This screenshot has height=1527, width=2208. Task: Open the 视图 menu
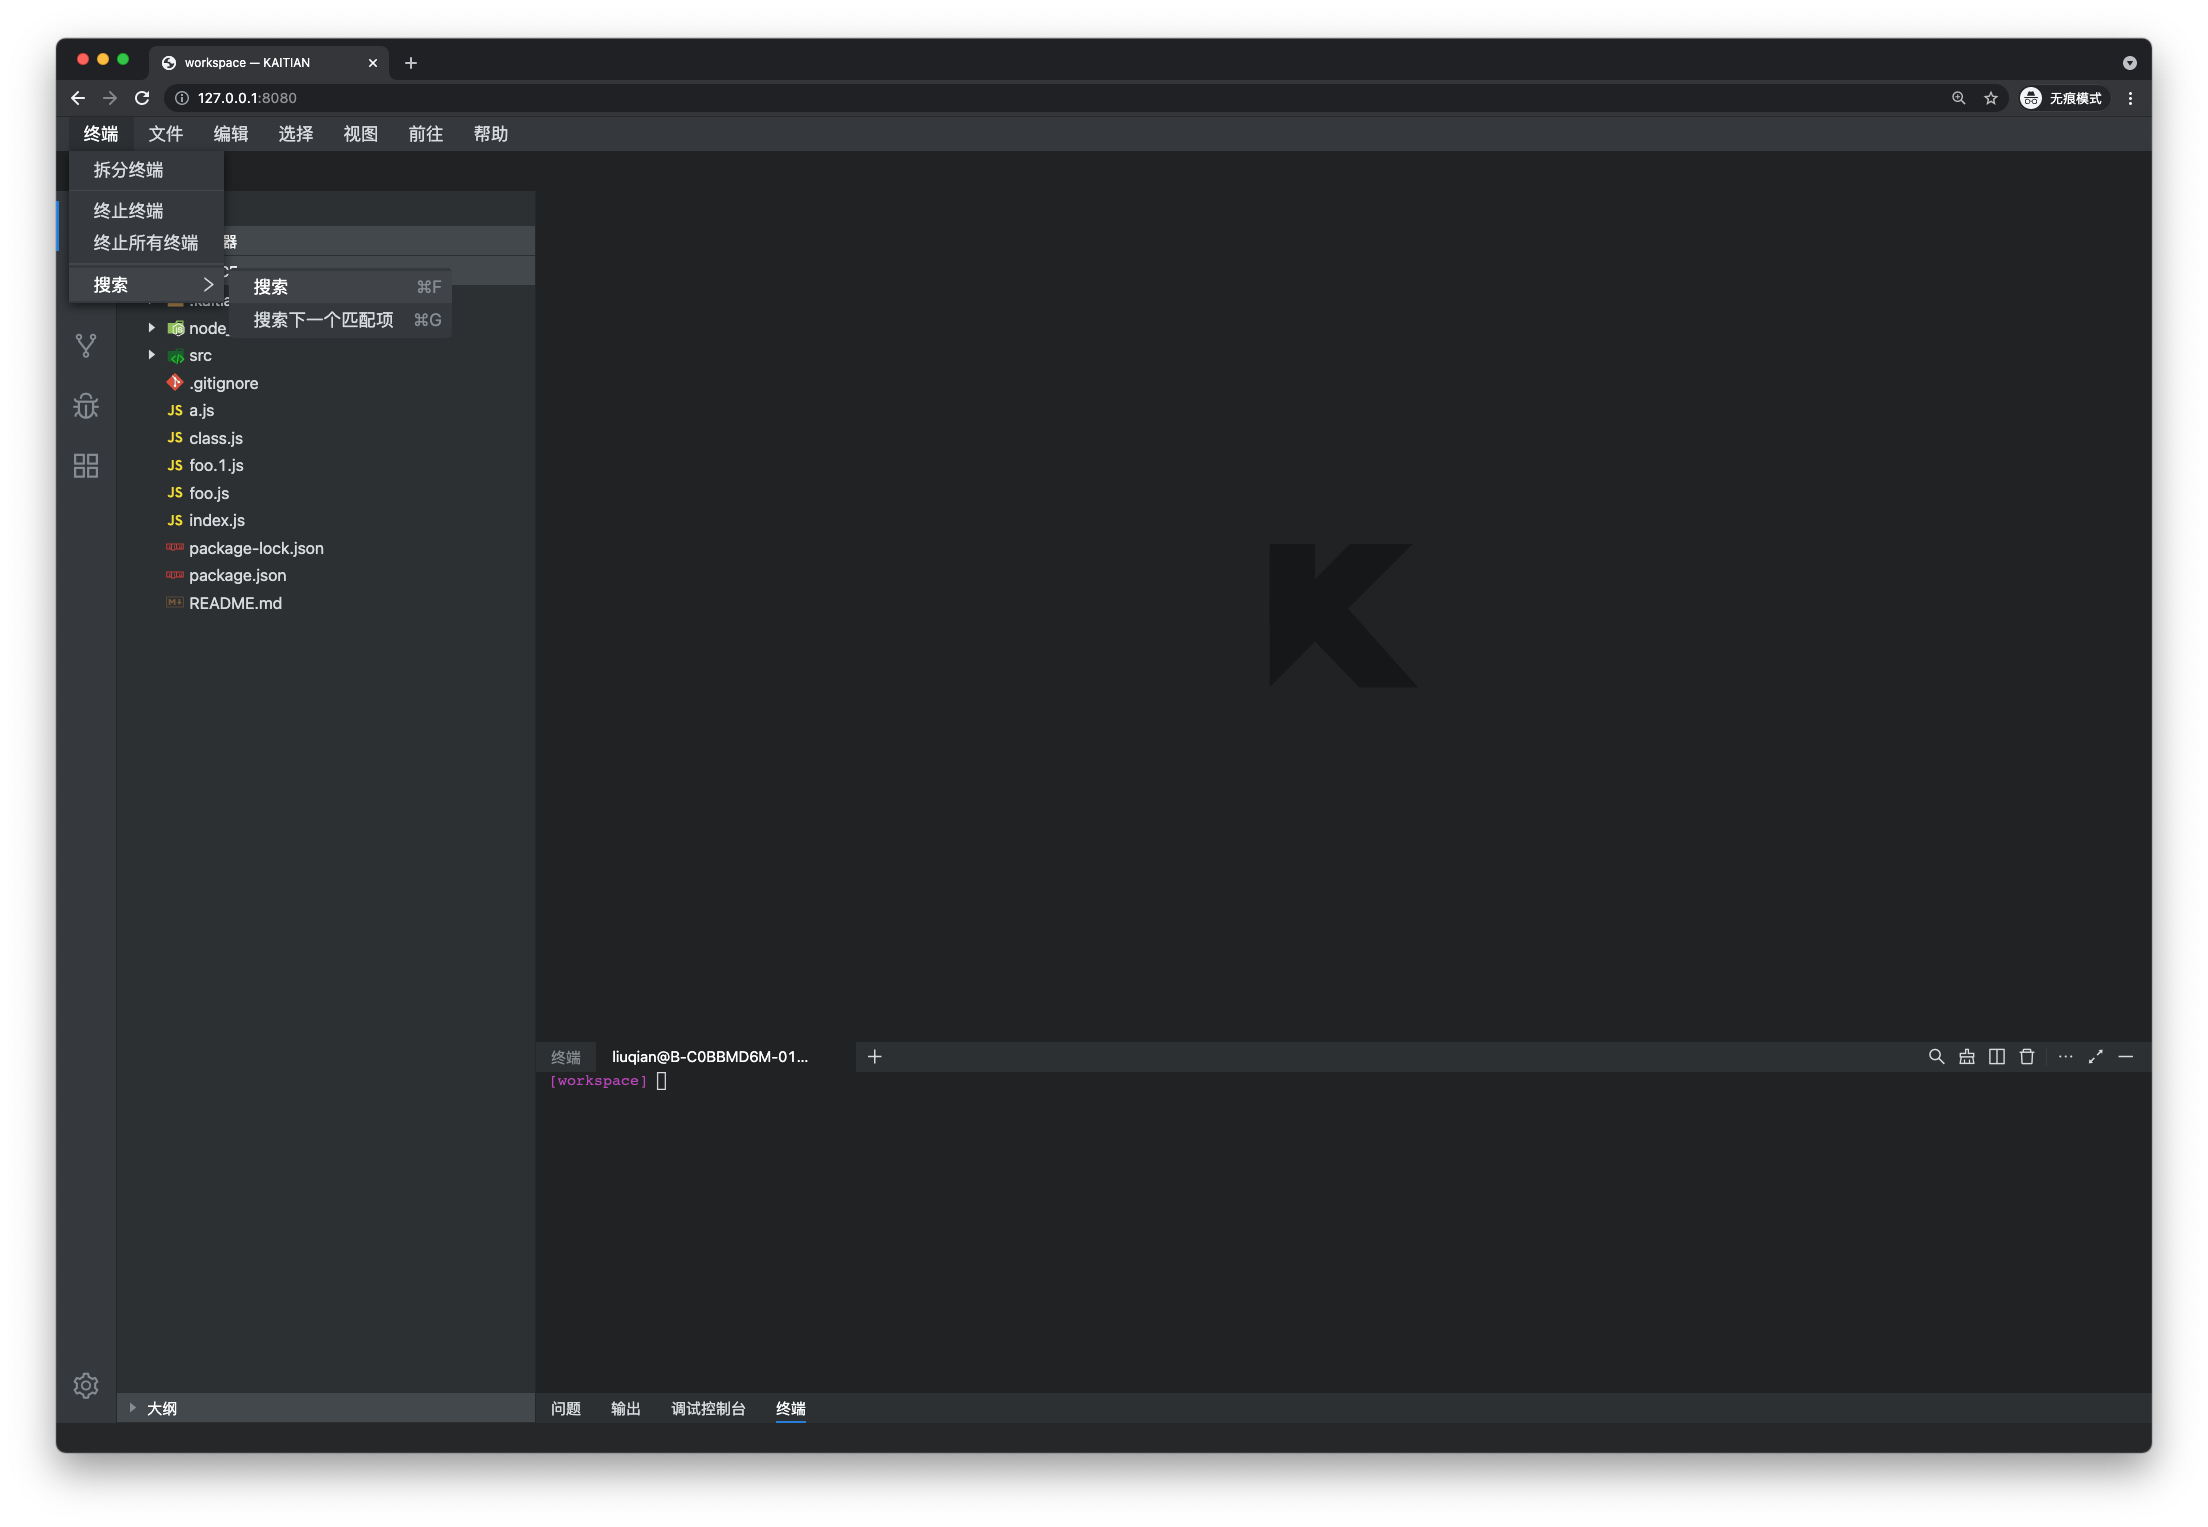pyautogui.click(x=361, y=134)
